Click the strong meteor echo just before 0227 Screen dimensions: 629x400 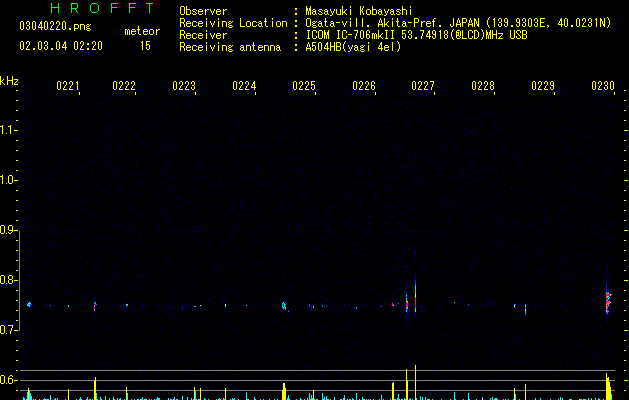[415, 295]
